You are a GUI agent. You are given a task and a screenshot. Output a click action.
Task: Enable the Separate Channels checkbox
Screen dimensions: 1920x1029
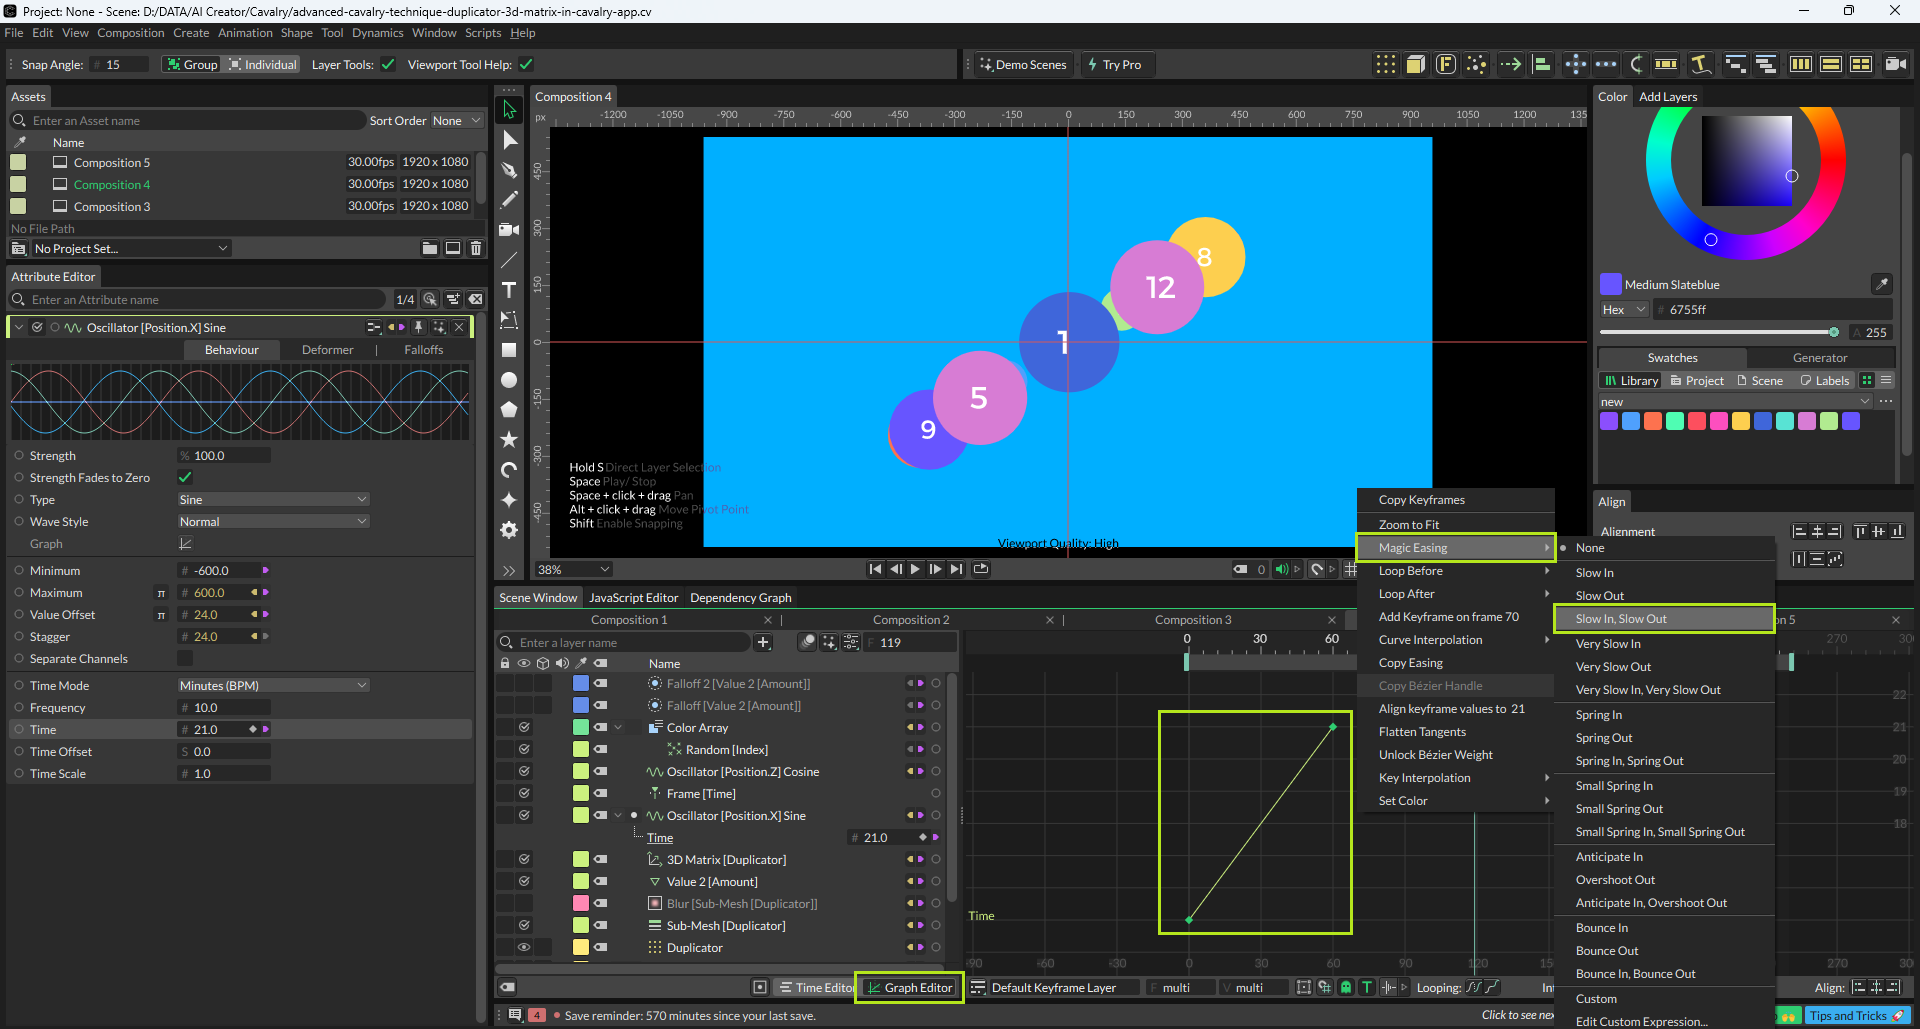point(185,659)
